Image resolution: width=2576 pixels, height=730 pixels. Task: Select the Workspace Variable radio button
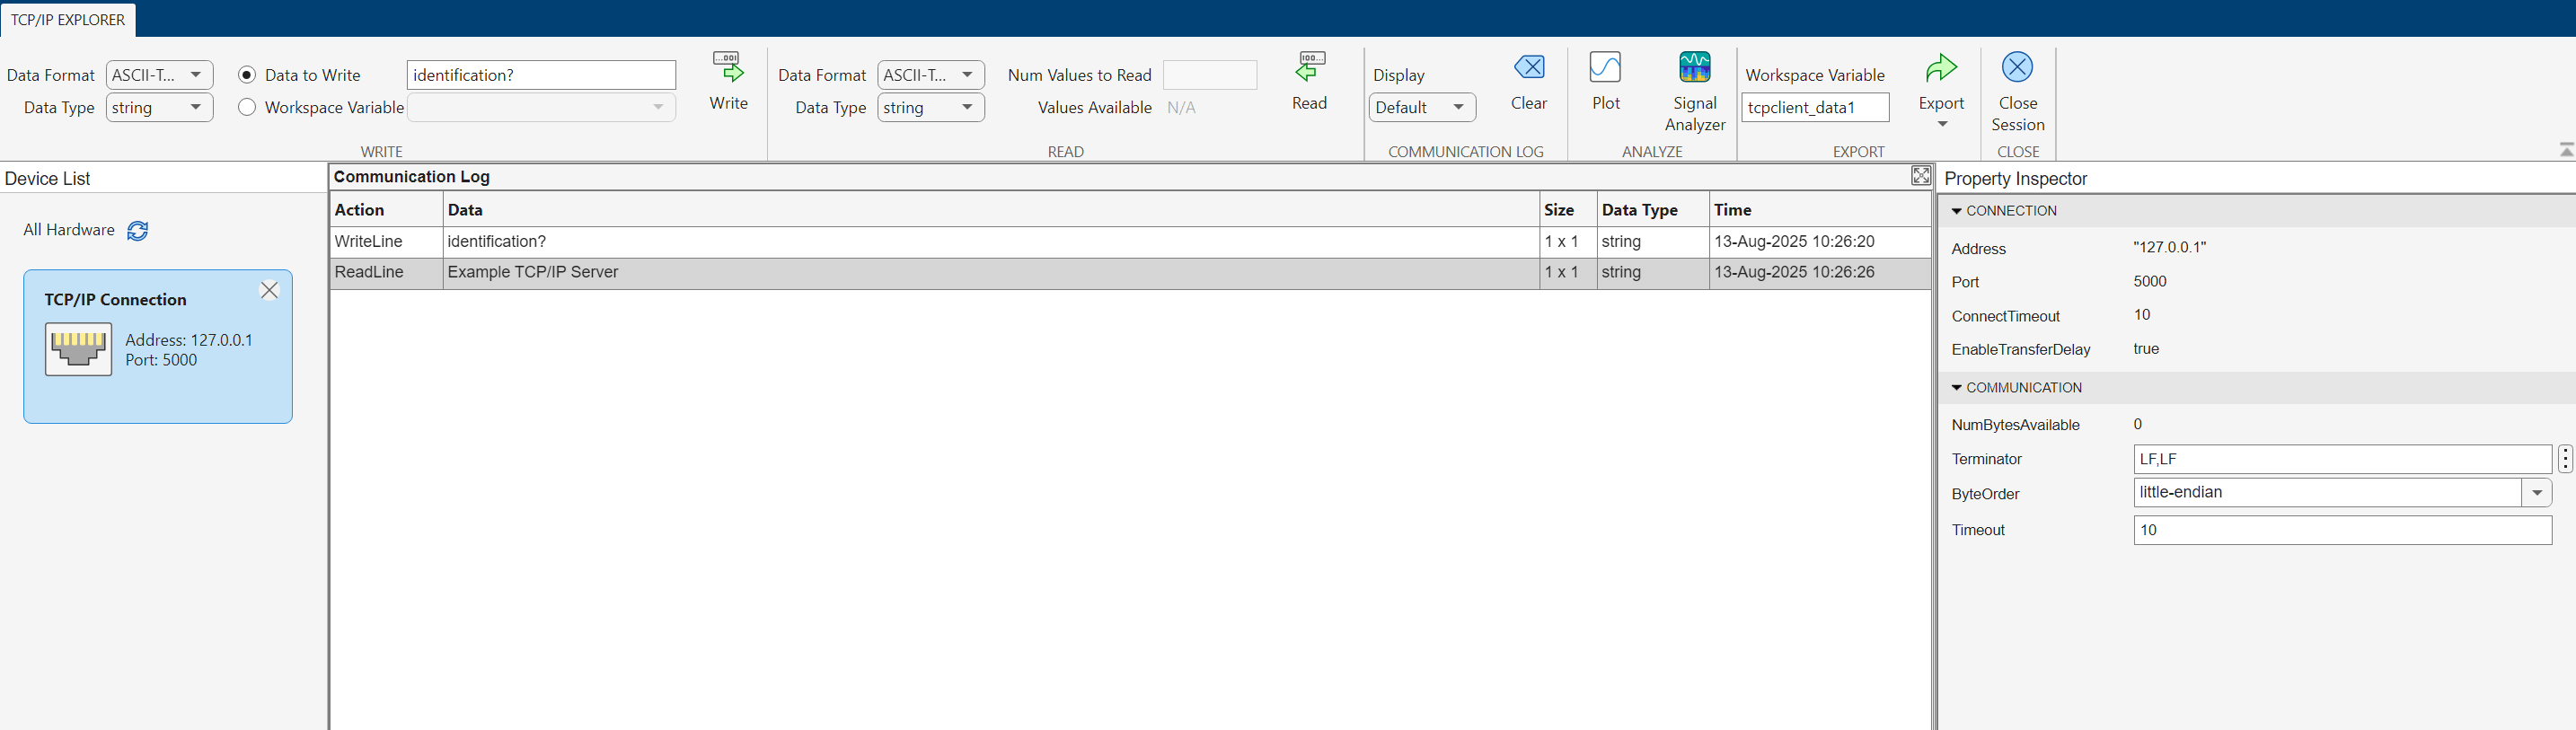pyautogui.click(x=247, y=107)
